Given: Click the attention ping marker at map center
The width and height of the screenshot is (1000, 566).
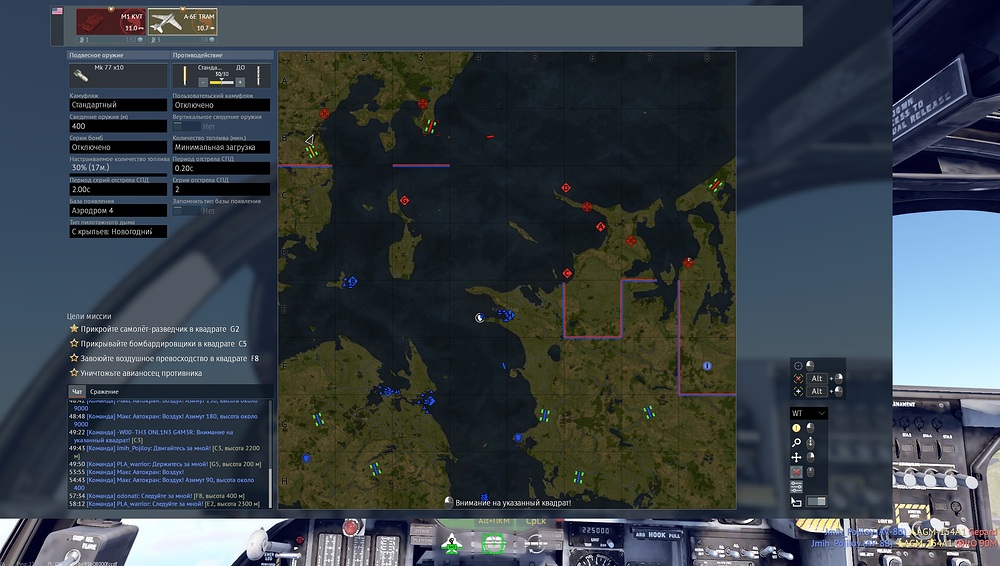Looking at the screenshot, I should pos(480,318).
